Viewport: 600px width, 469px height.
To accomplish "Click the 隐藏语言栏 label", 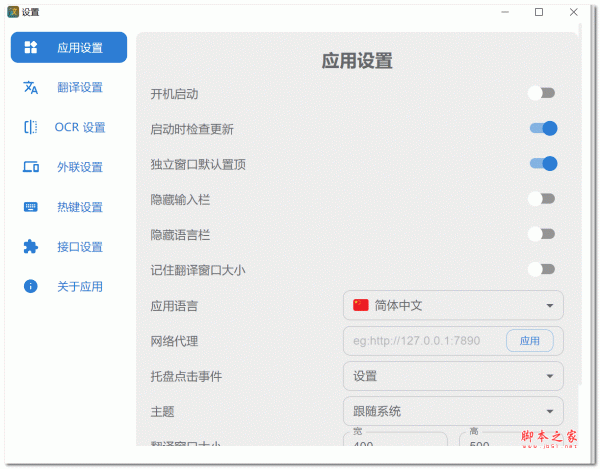I will click(x=180, y=235).
